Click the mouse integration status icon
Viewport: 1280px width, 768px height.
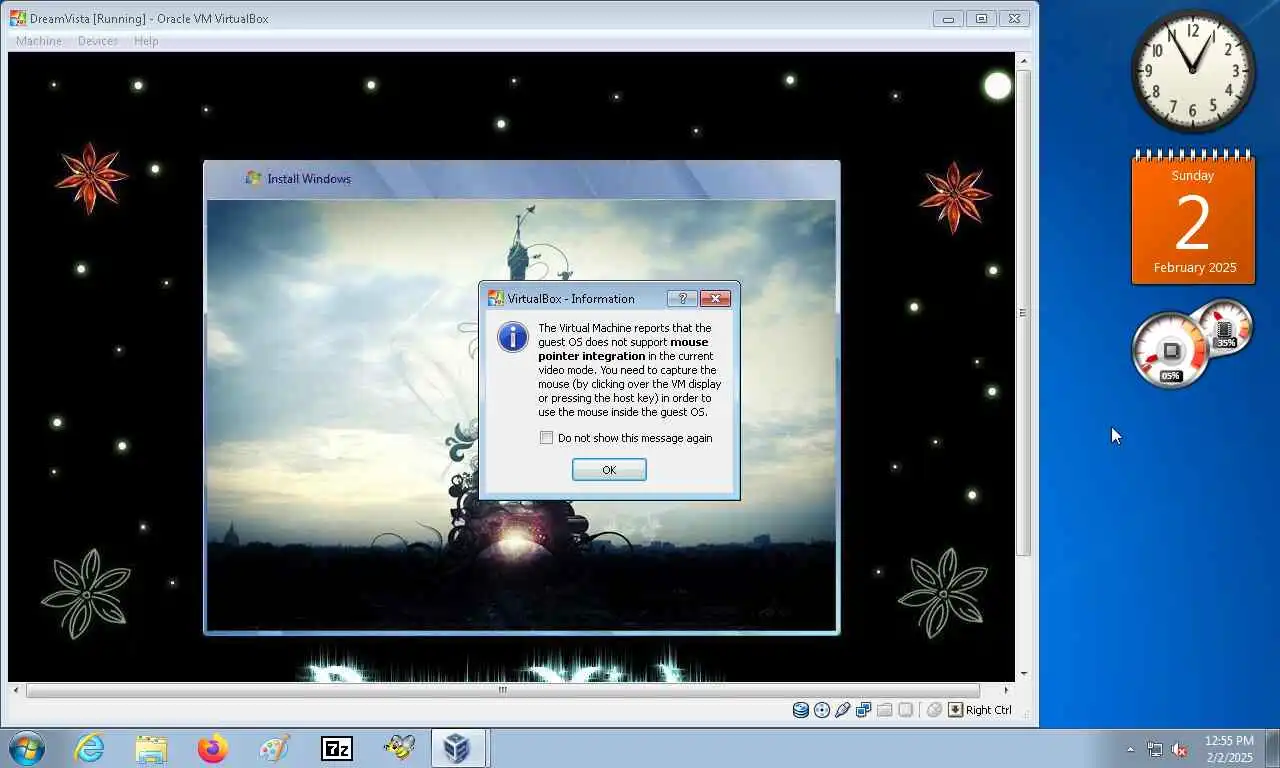tap(934, 710)
